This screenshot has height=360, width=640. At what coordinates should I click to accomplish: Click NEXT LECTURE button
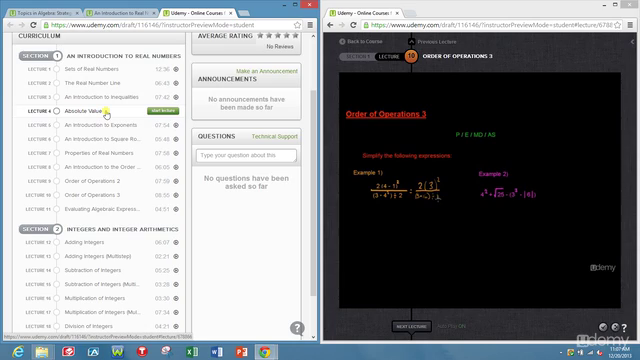[411, 327]
